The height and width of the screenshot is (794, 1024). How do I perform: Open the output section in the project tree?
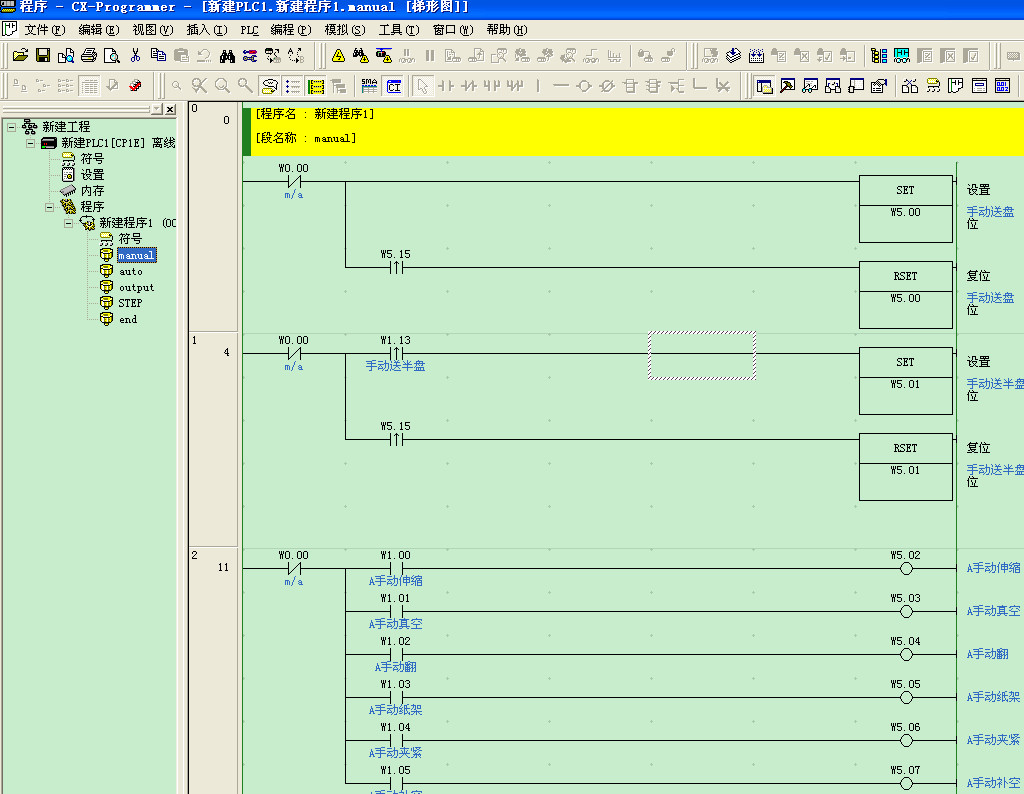pos(136,287)
